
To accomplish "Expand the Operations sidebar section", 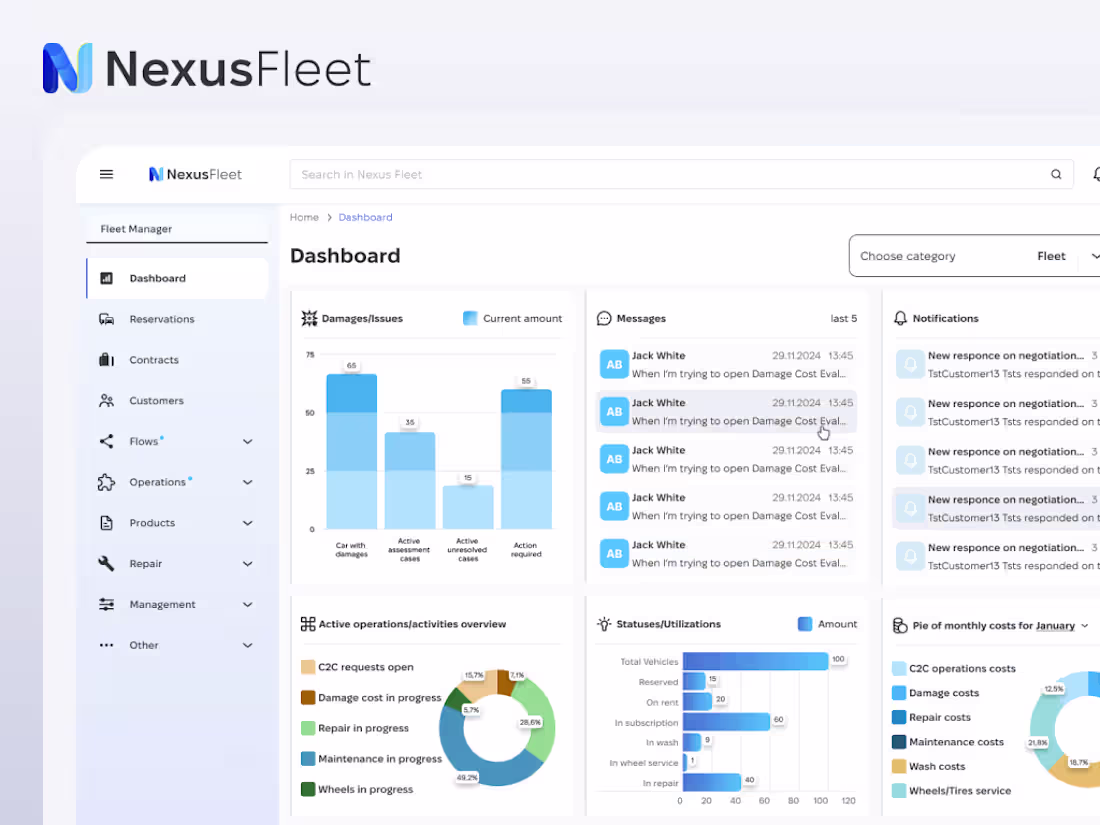I will (158, 482).
